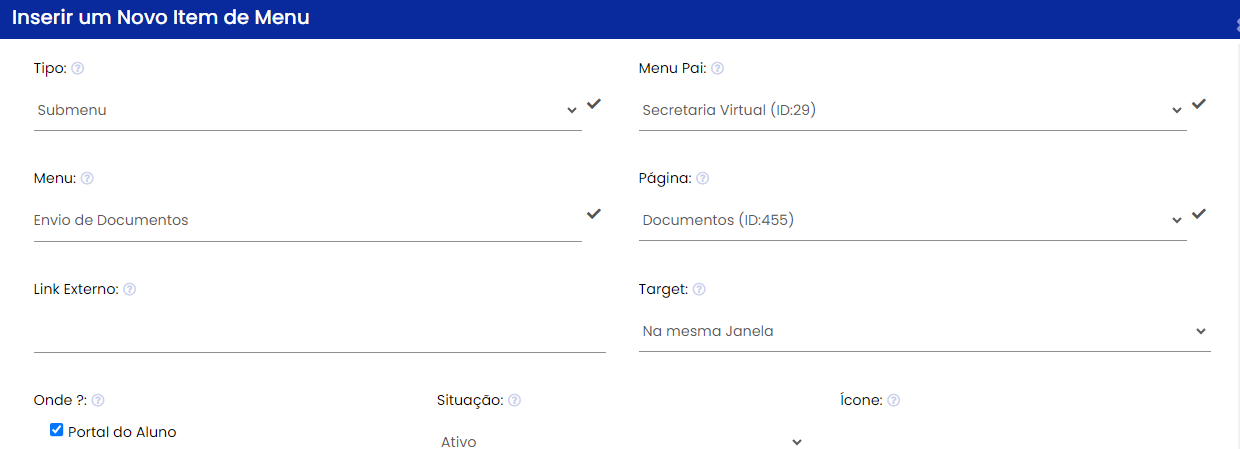Screen dimensions: 1240x449
Task: Expand the Situação dropdown showing Ativo
Action: (620, 441)
